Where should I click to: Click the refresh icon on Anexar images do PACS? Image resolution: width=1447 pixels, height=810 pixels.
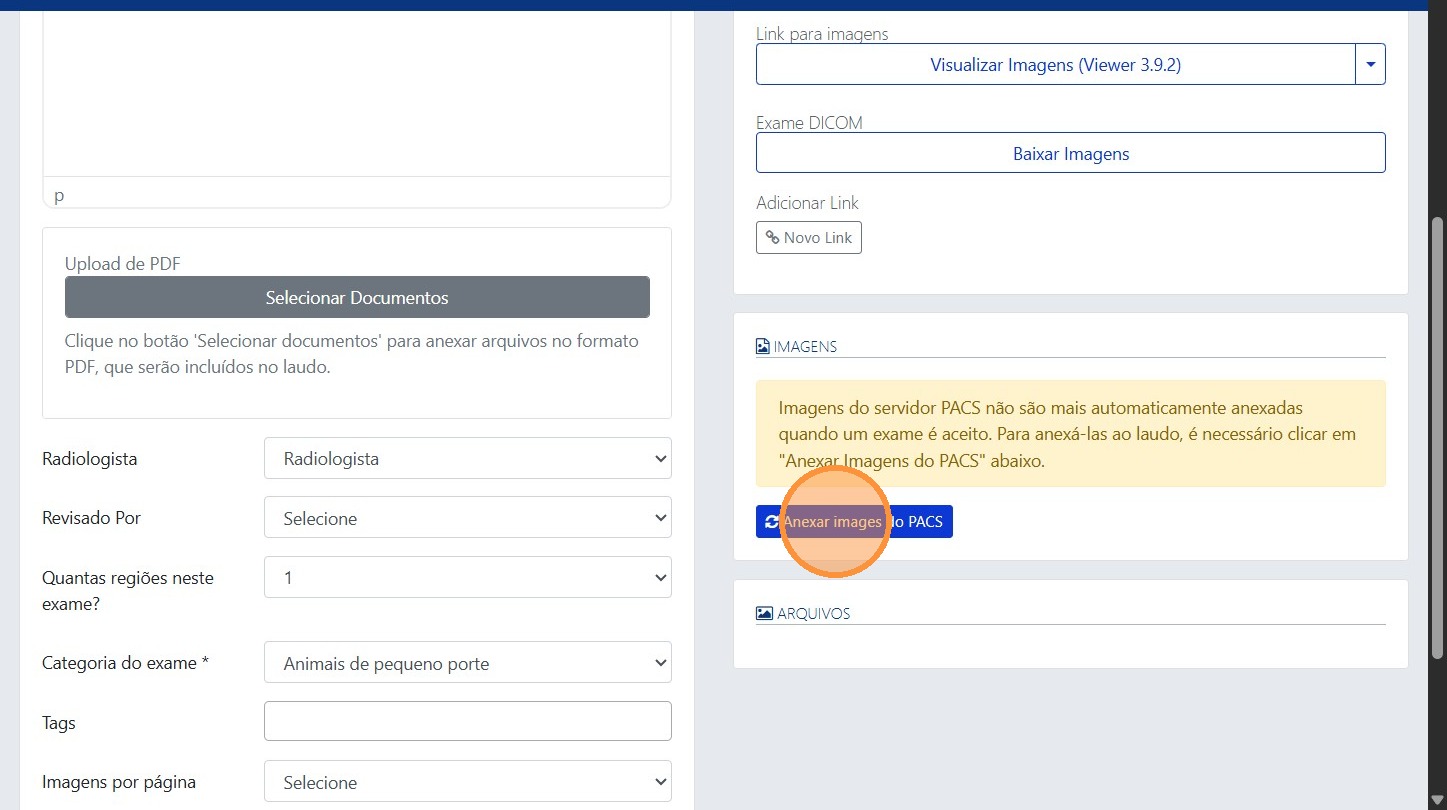click(771, 521)
